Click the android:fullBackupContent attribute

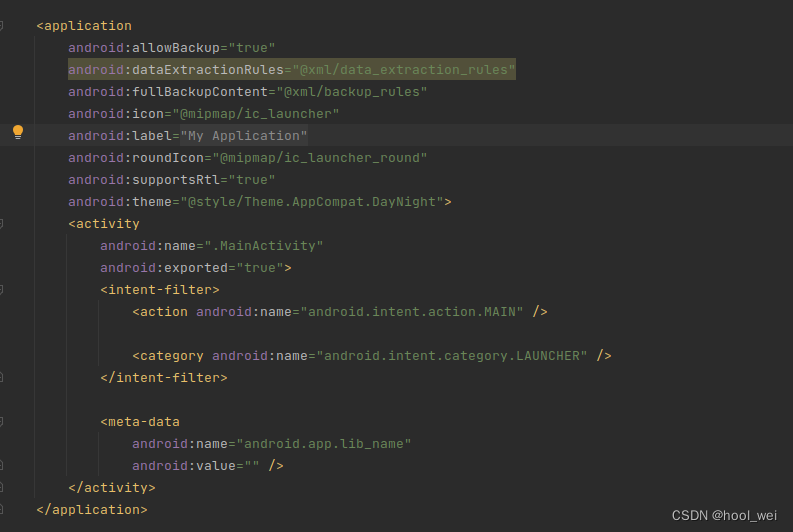coord(168,92)
